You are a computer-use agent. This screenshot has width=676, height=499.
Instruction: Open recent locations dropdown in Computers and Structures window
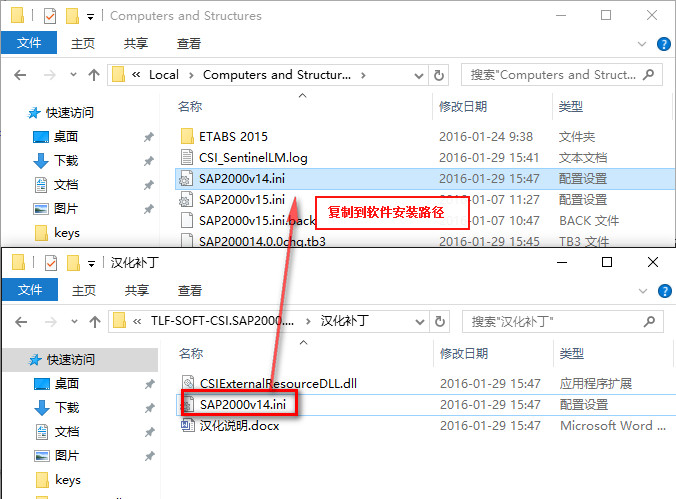tap(73, 75)
